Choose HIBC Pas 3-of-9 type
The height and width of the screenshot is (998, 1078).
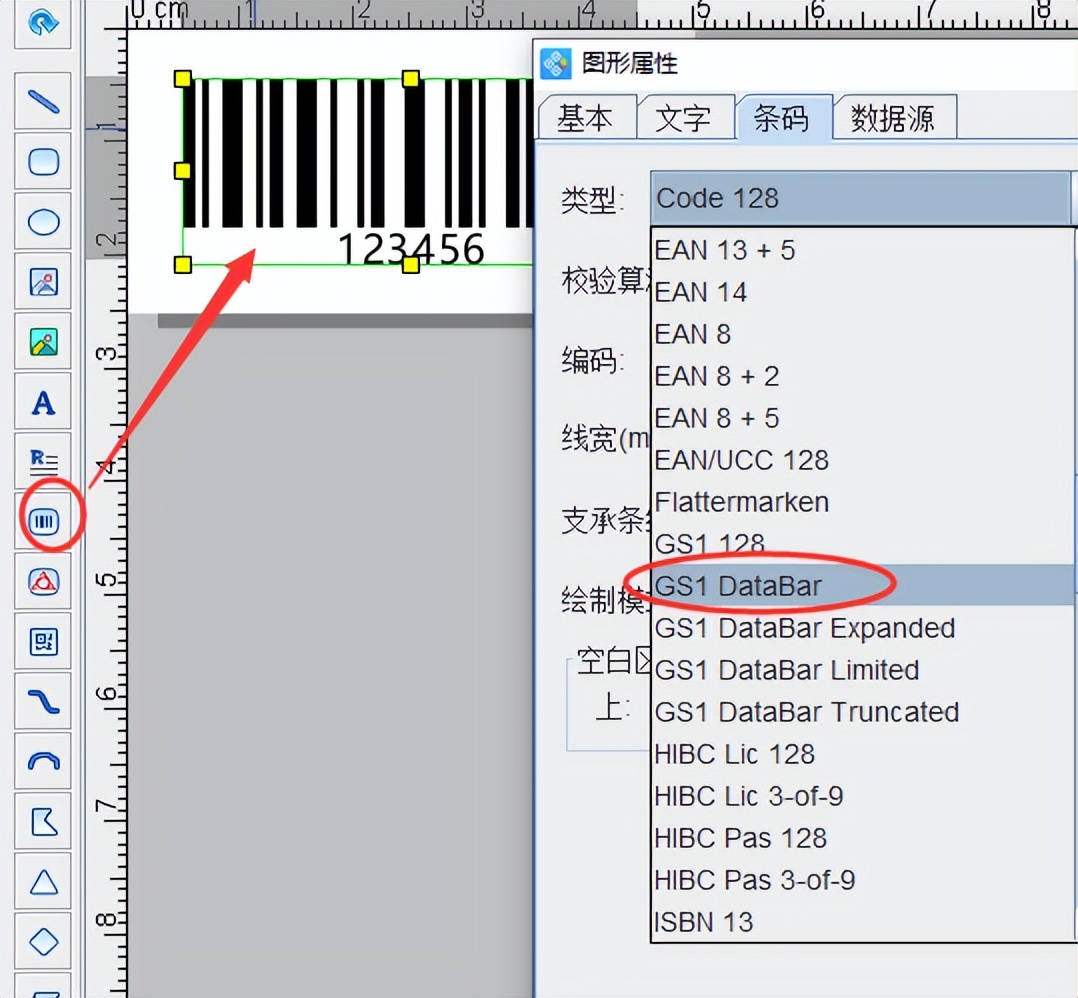(x=863, y=880)
